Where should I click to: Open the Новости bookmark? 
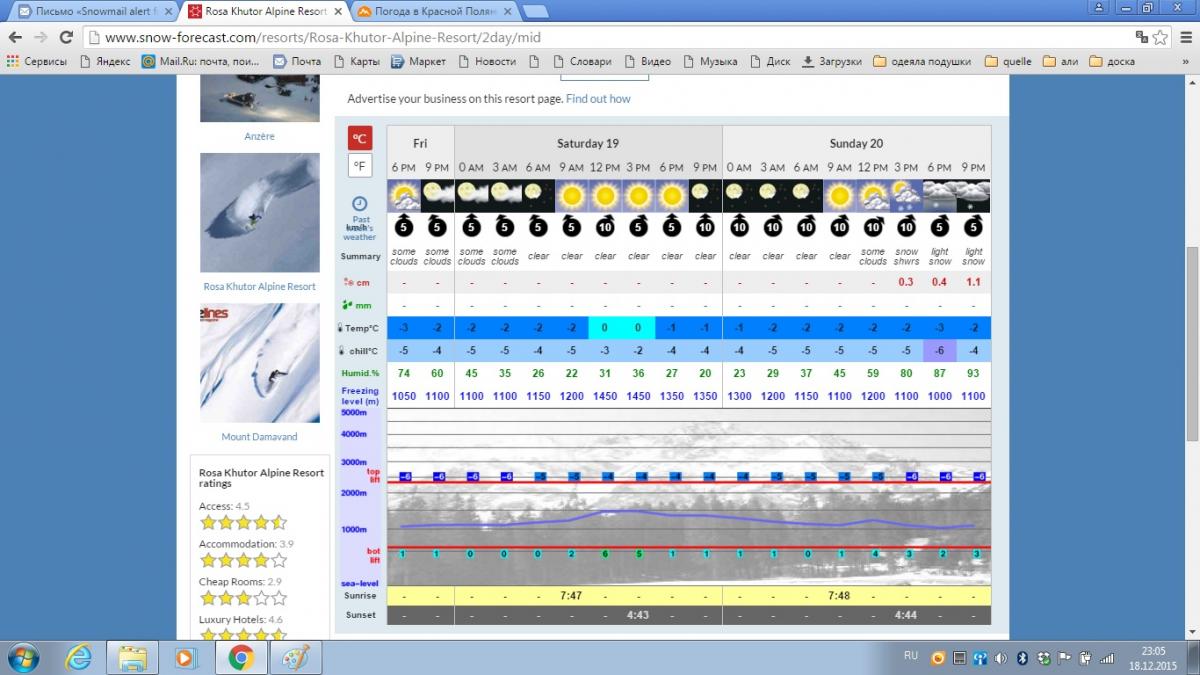click(x=487, y=61)
